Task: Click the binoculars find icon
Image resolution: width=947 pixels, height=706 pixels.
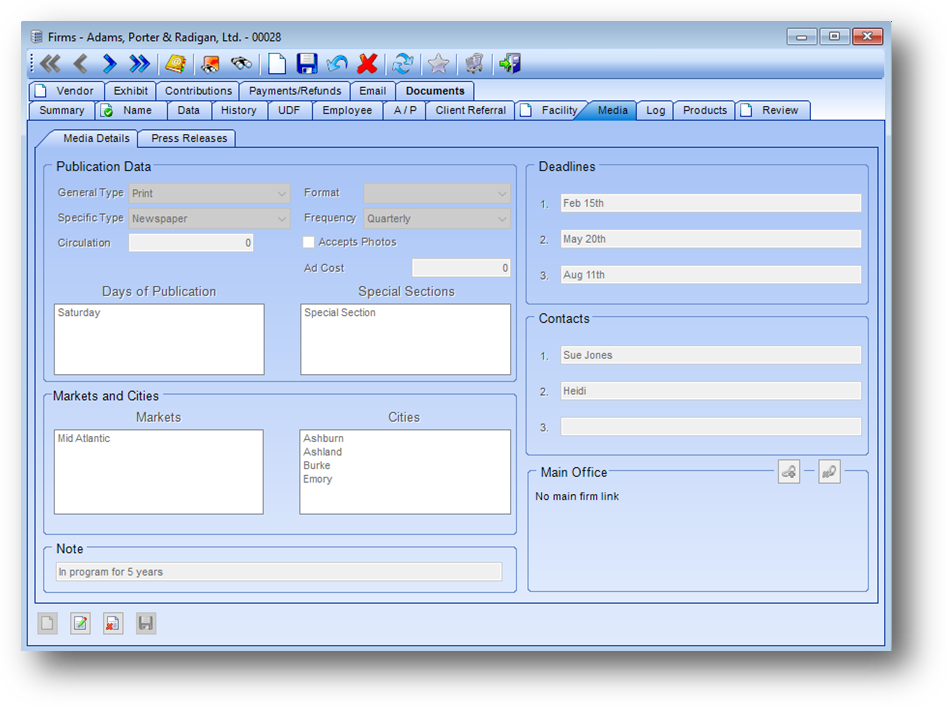Action: tap(242, 63)
